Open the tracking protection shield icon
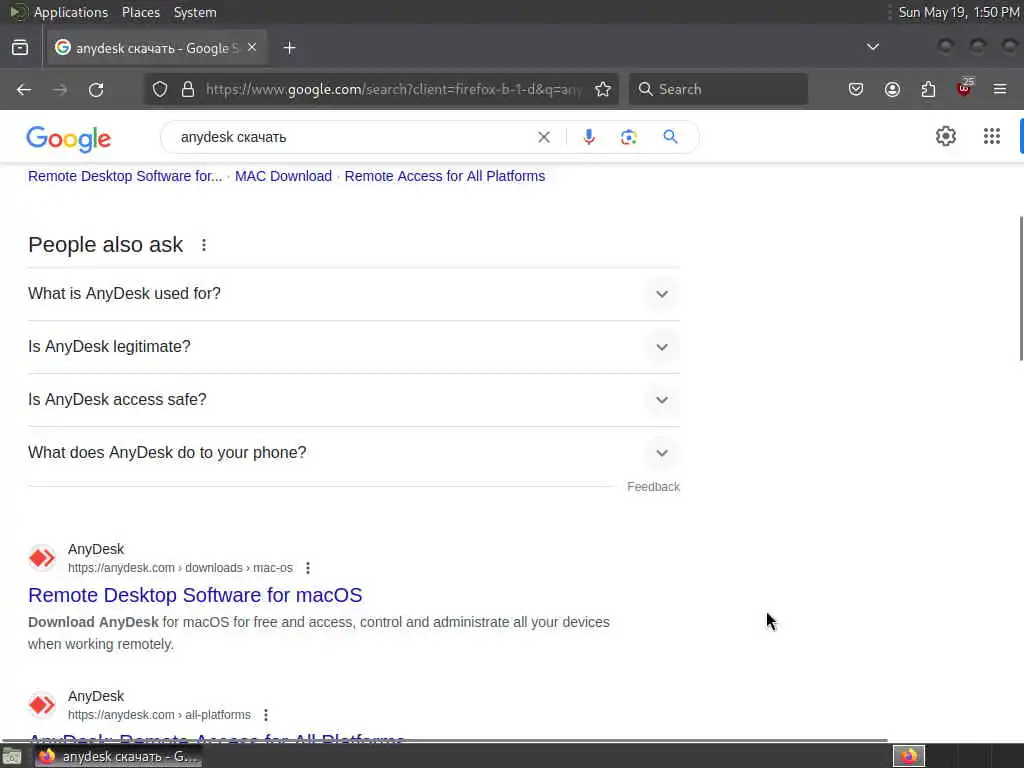1024x768 pixels. [160, 89]
